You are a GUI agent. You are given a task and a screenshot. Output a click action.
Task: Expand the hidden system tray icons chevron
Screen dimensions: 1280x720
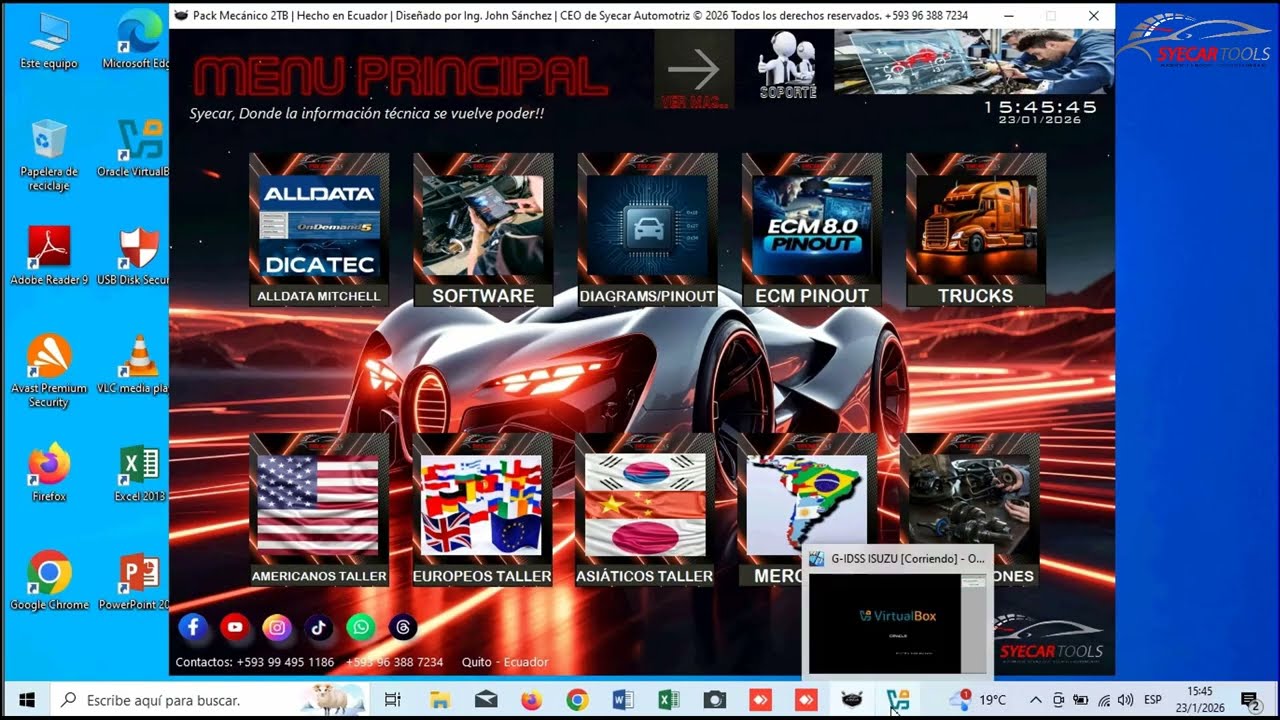tap(1035, 700)
